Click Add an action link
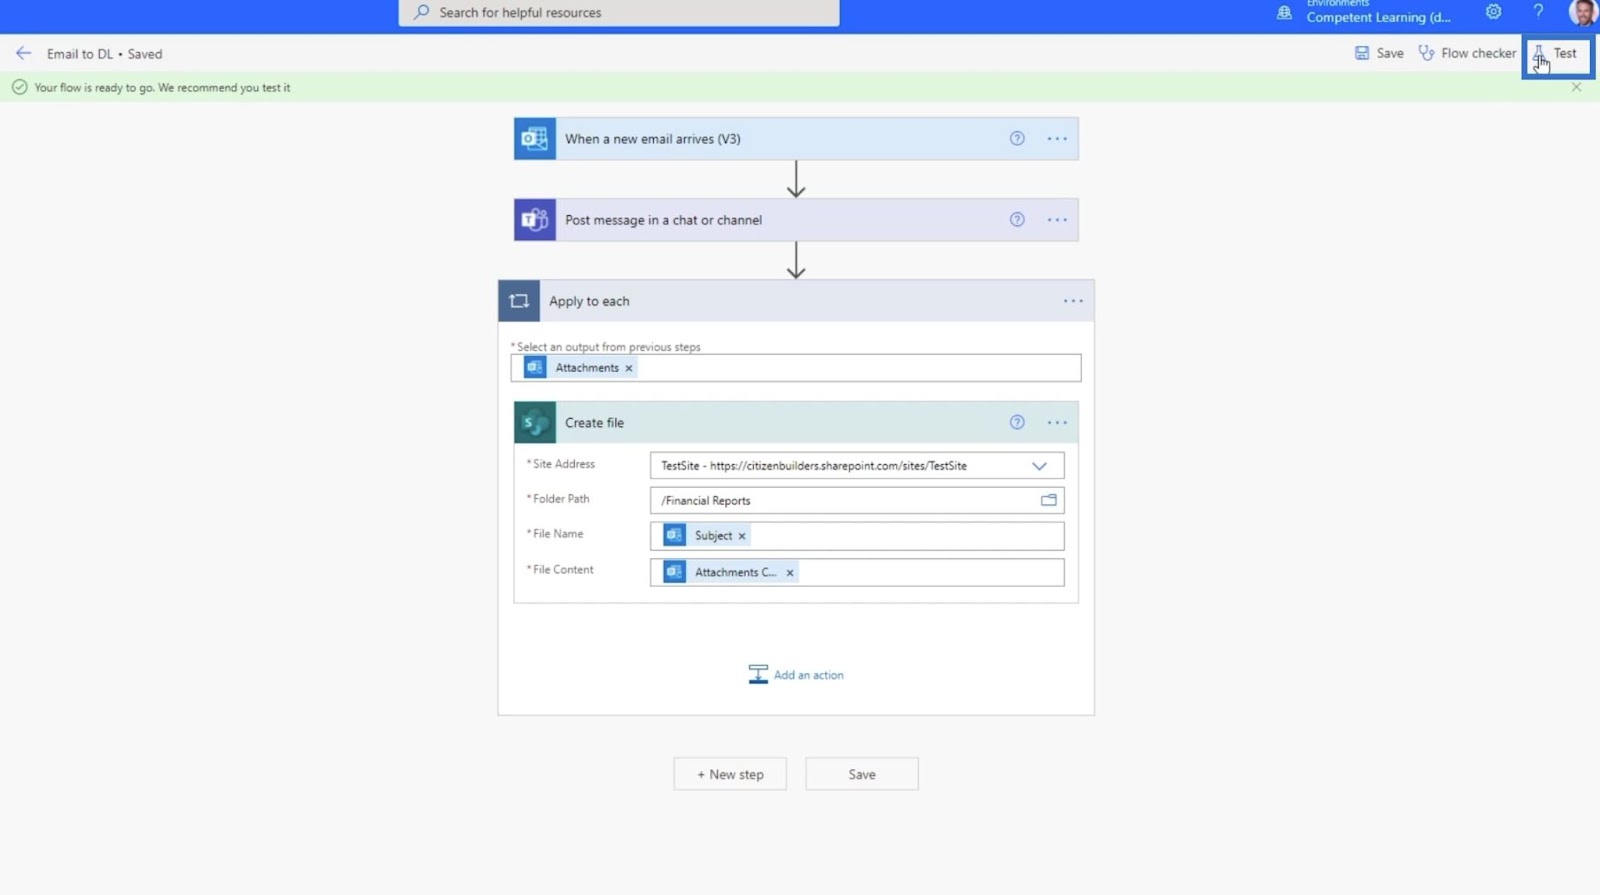The image size is (1600, 895). tap(808, 675)
